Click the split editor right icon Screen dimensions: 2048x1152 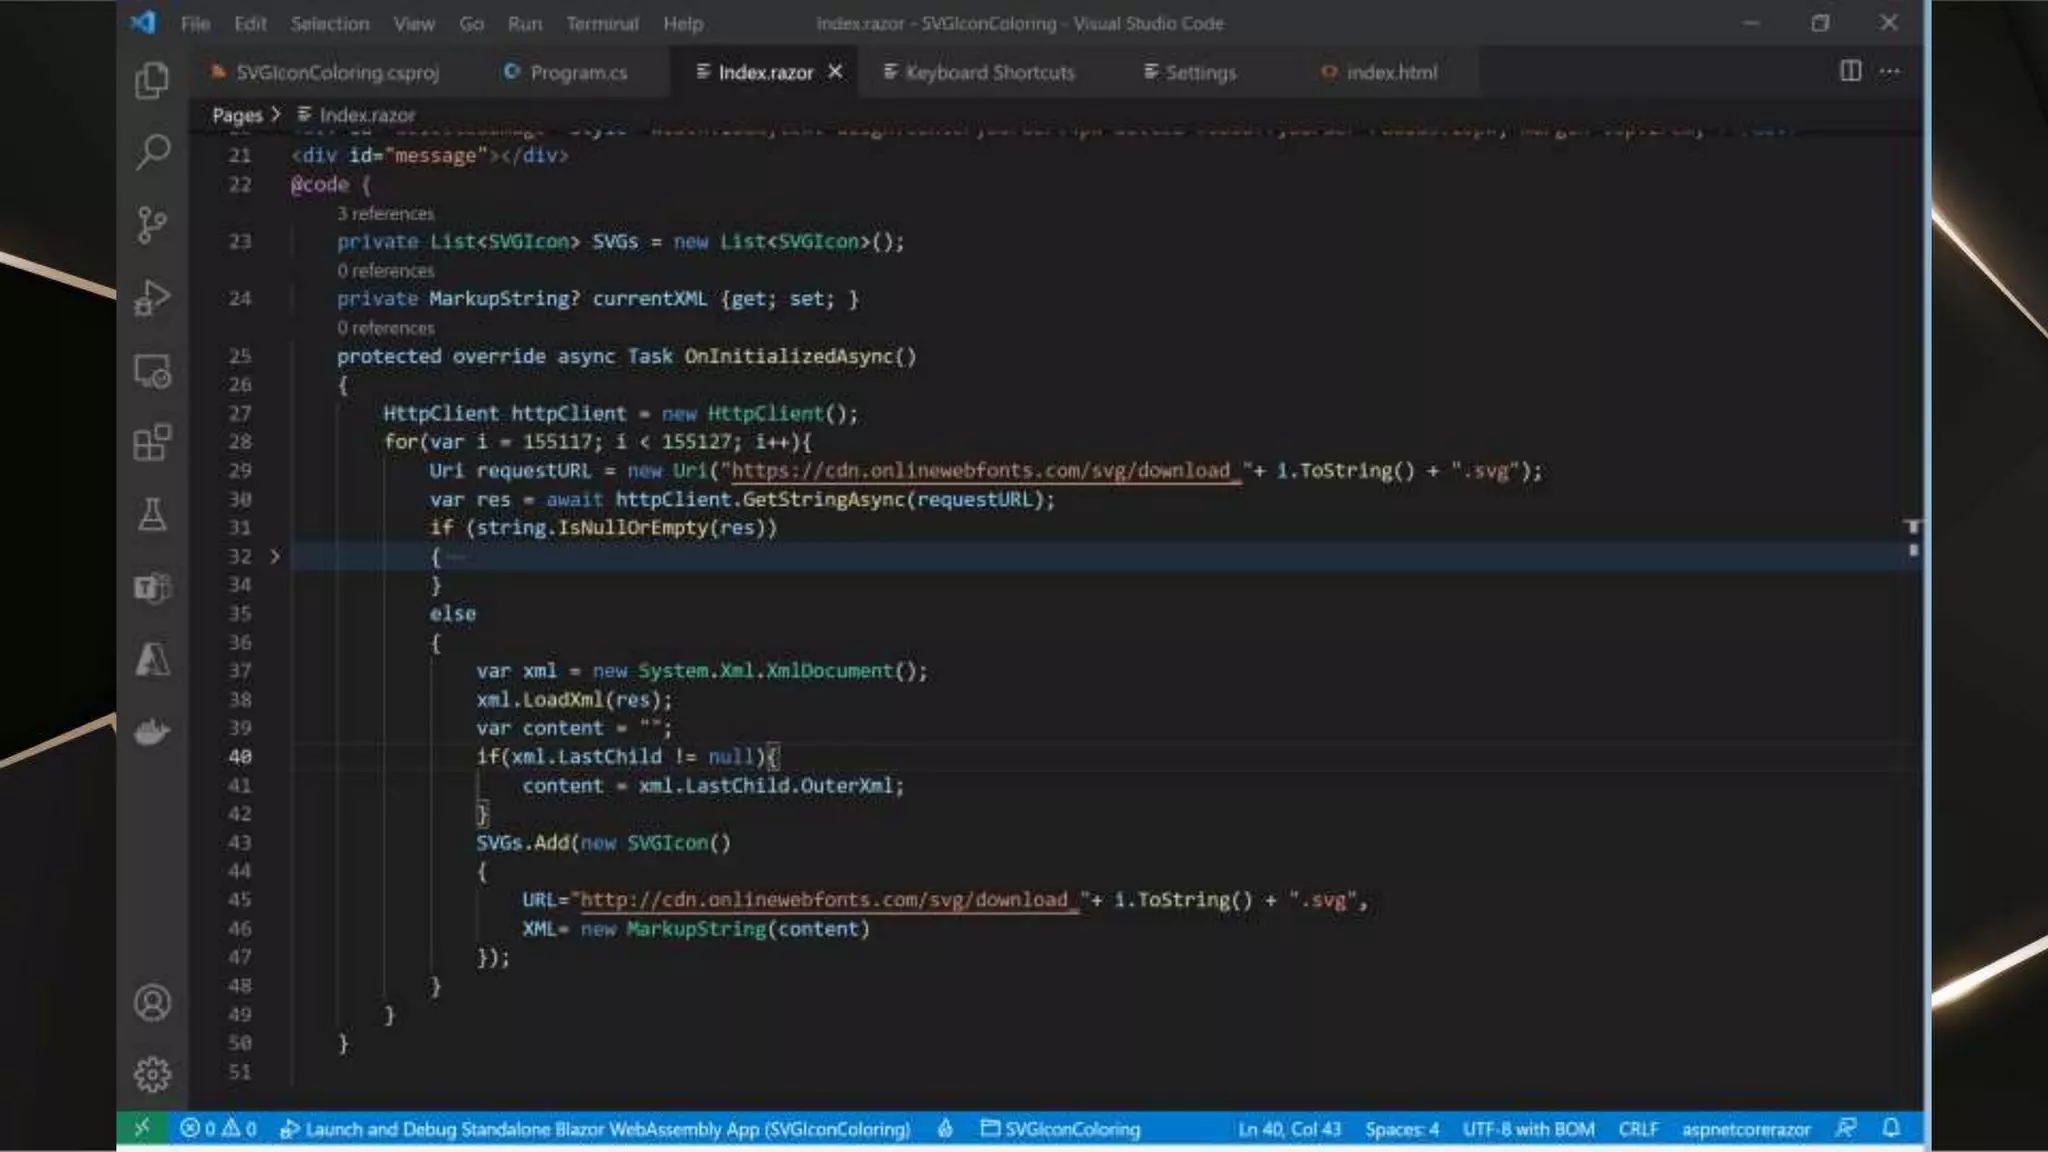[x=1850, y=71]
